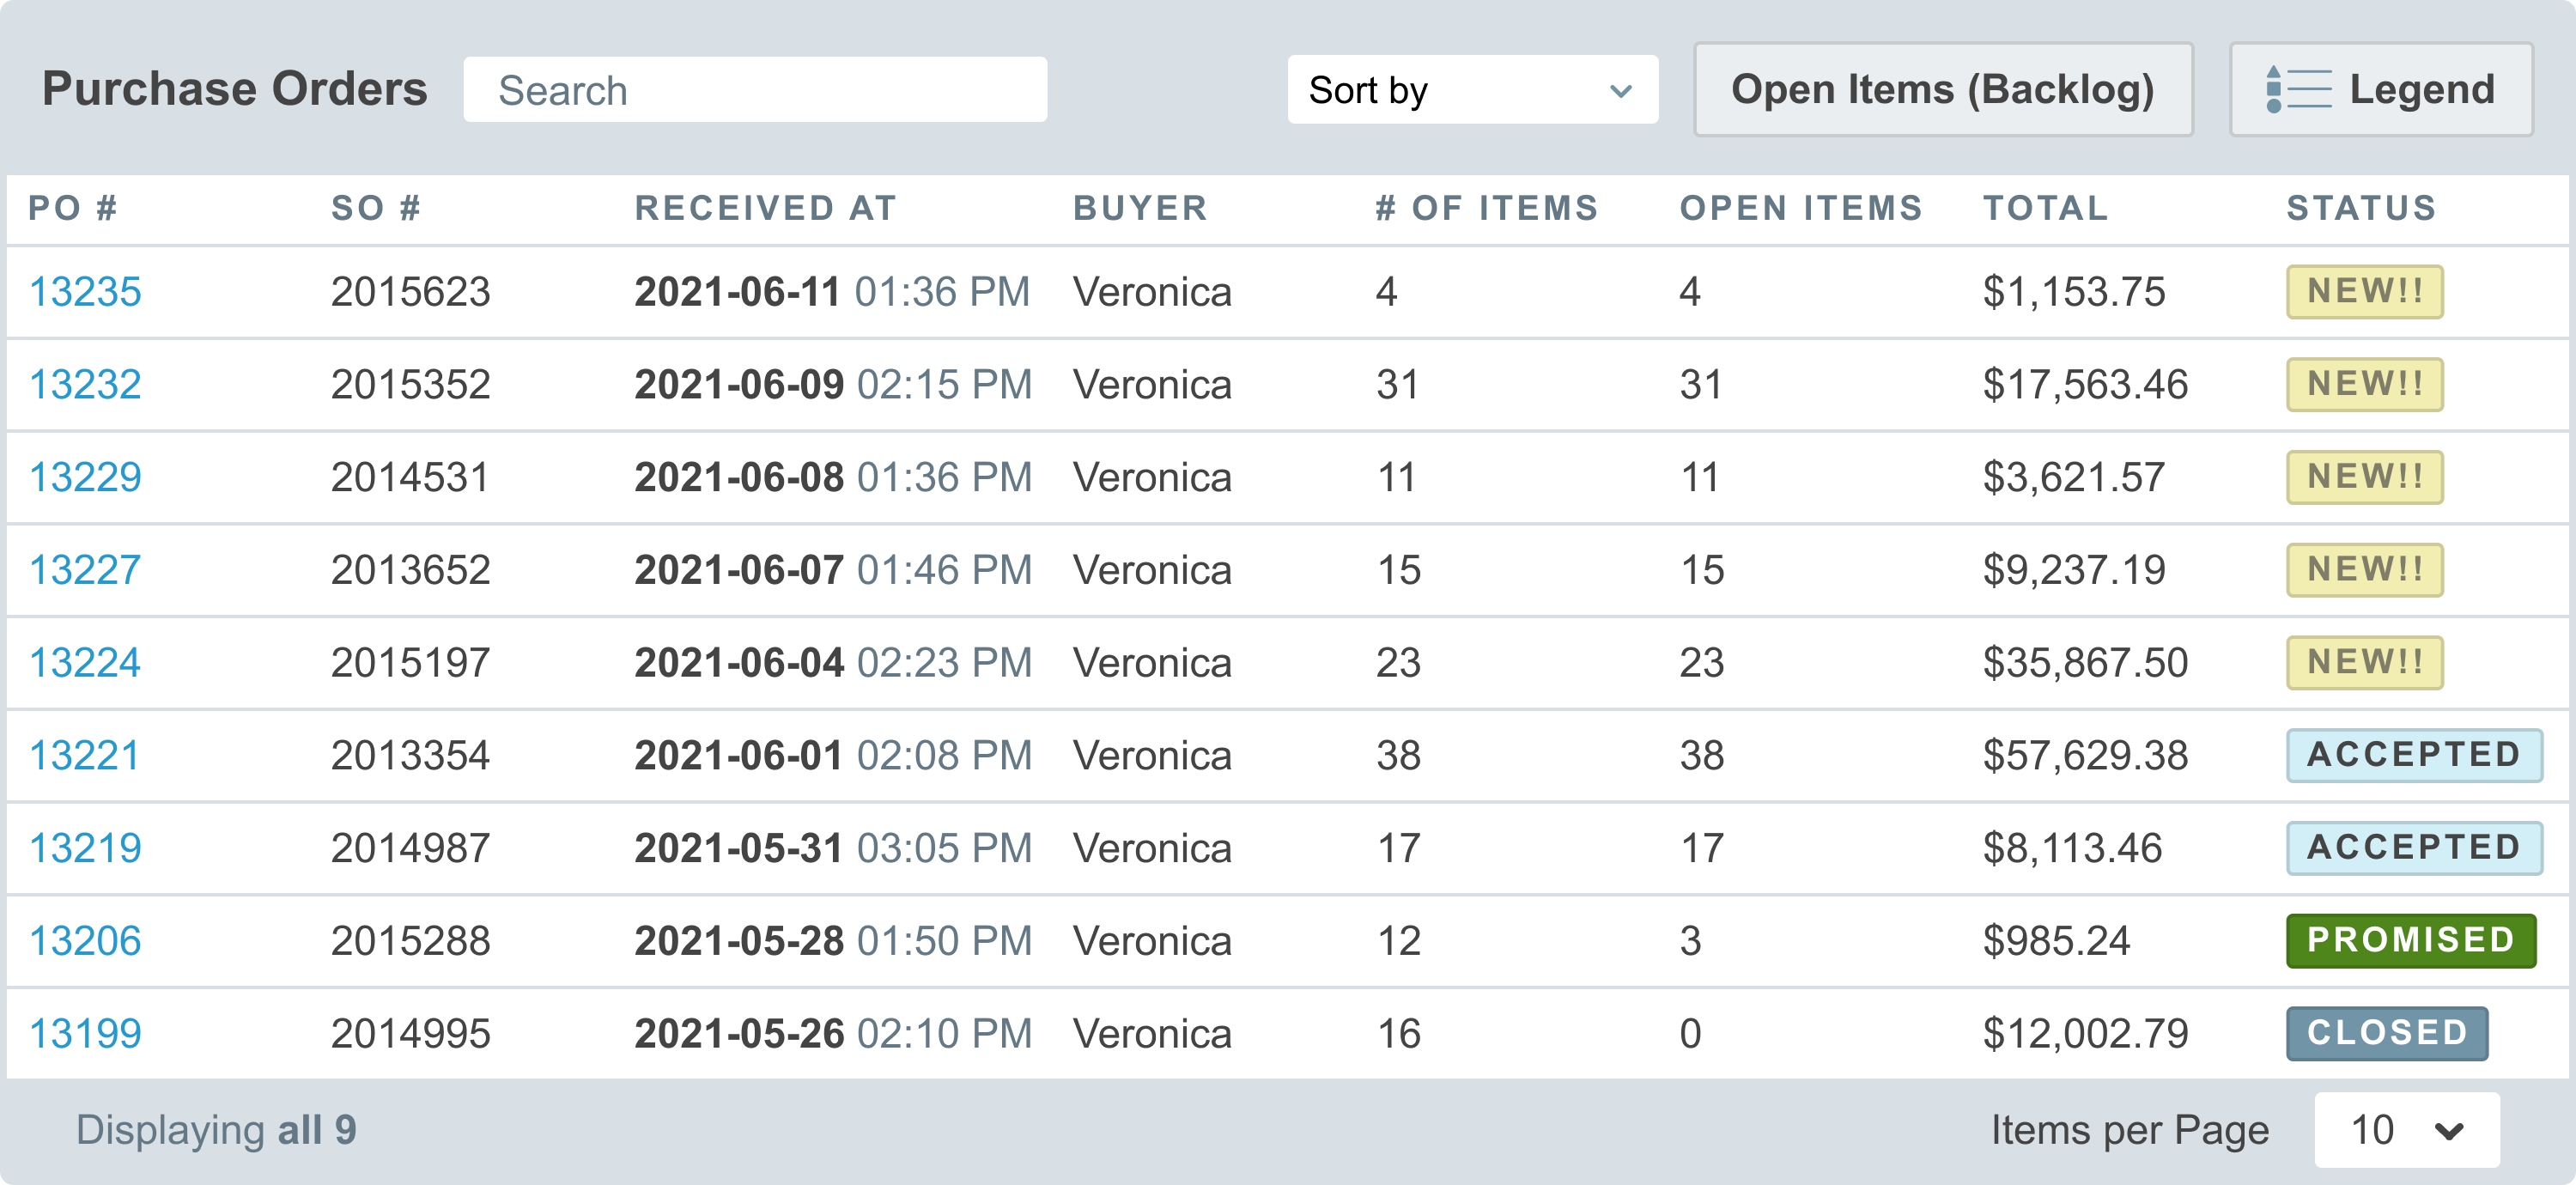Click the STATUS column header
This screenshot has width=2576, height=1185.
click(x=2361, y=208)
